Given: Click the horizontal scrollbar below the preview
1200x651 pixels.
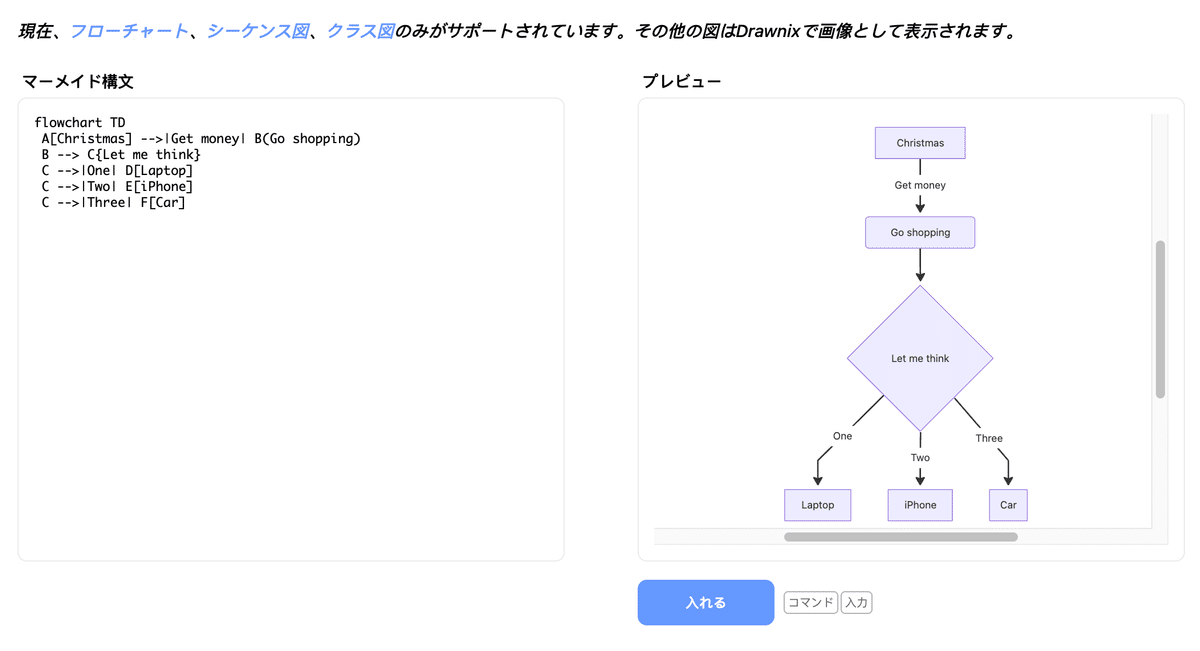Looking at the screenshot, I should (x=900, y=537).
